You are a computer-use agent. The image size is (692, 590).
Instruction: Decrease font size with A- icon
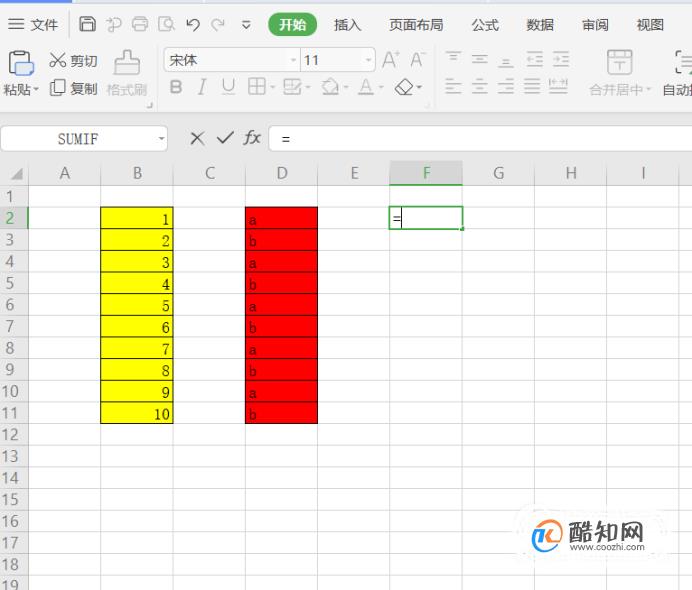[417, 60]
